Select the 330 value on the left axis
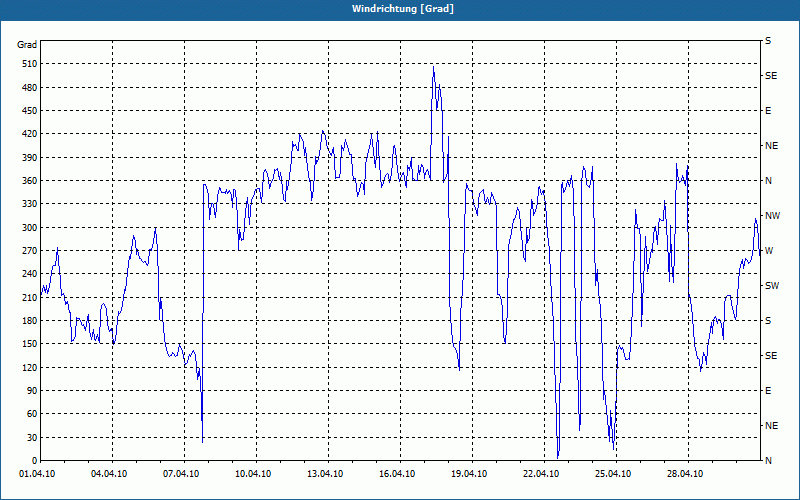This screenshot has height=500, width=800. coord(30,204)
